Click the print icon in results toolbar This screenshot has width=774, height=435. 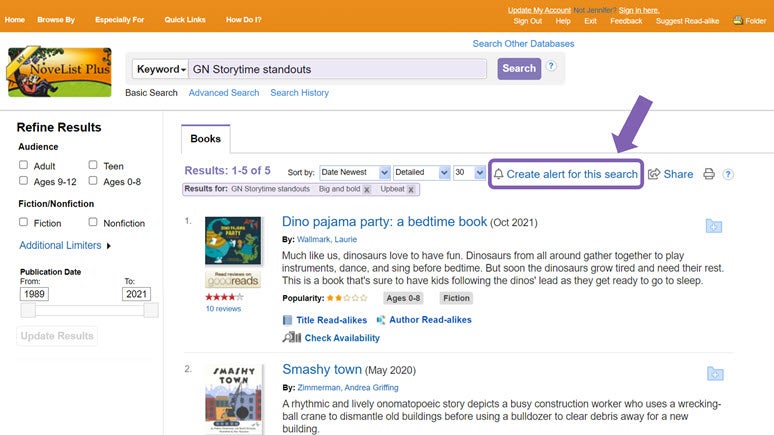[709, 174]
